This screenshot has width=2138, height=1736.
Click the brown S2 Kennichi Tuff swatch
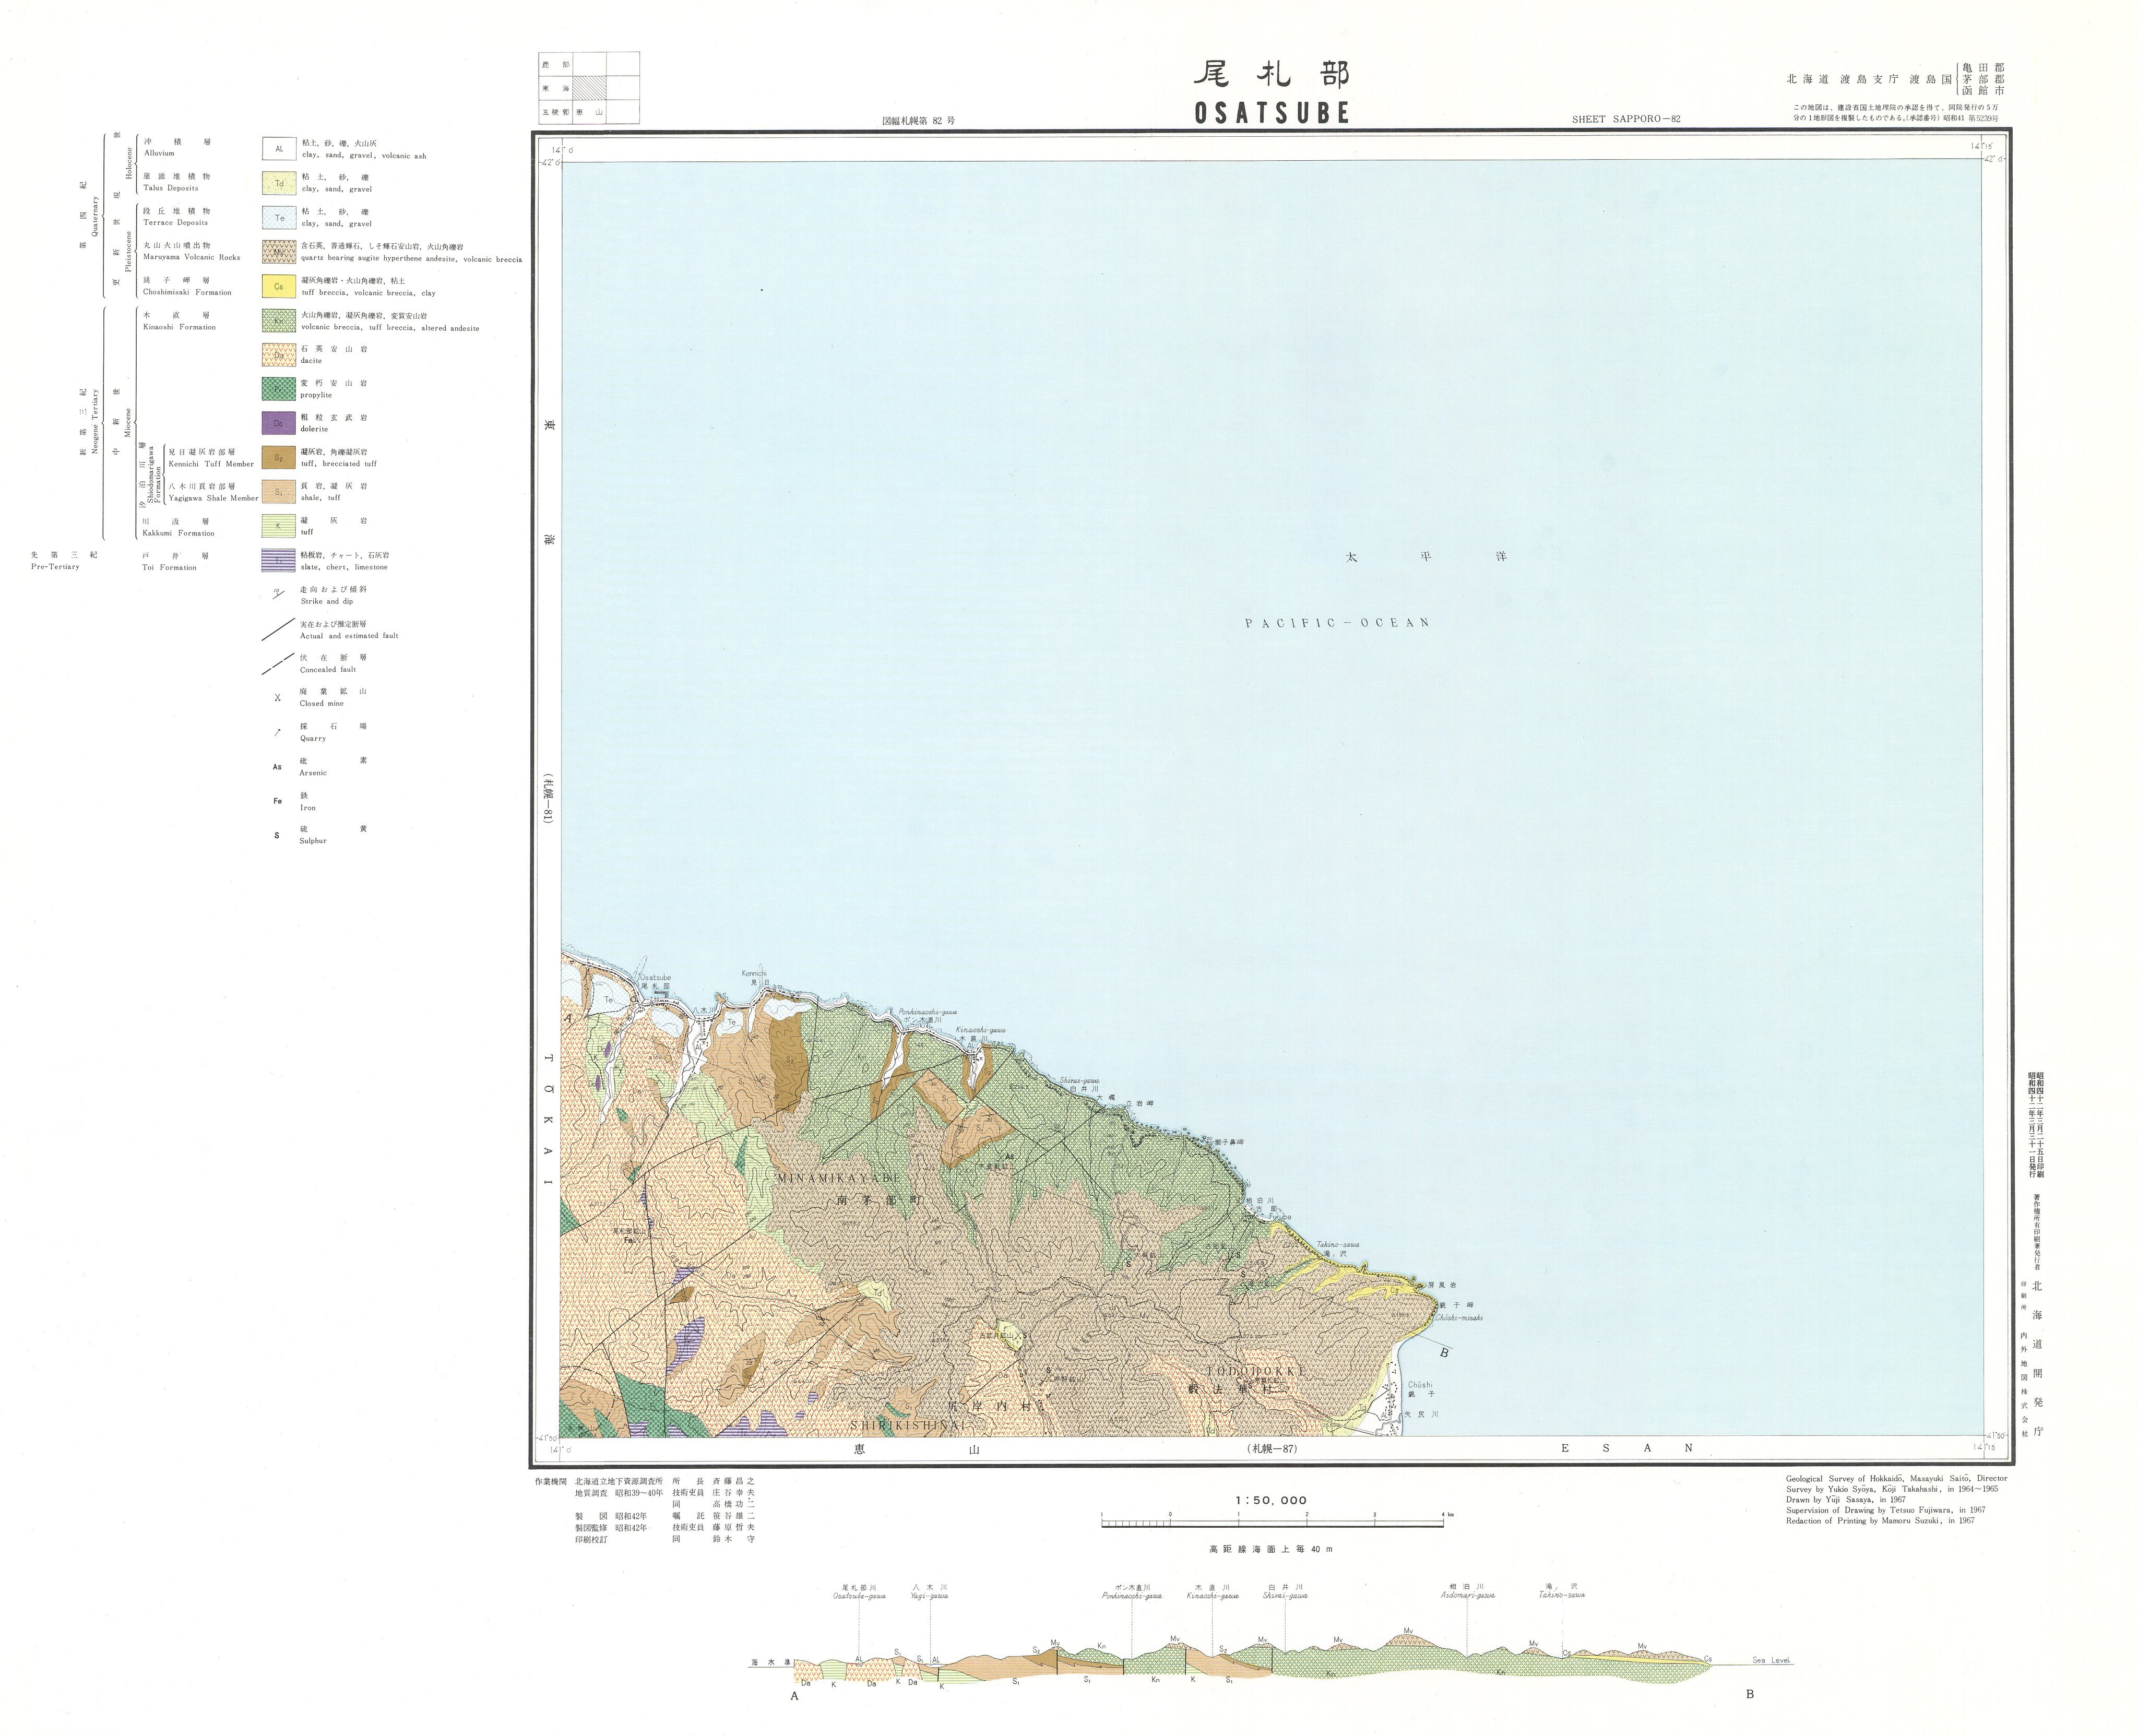click(279, 457)
